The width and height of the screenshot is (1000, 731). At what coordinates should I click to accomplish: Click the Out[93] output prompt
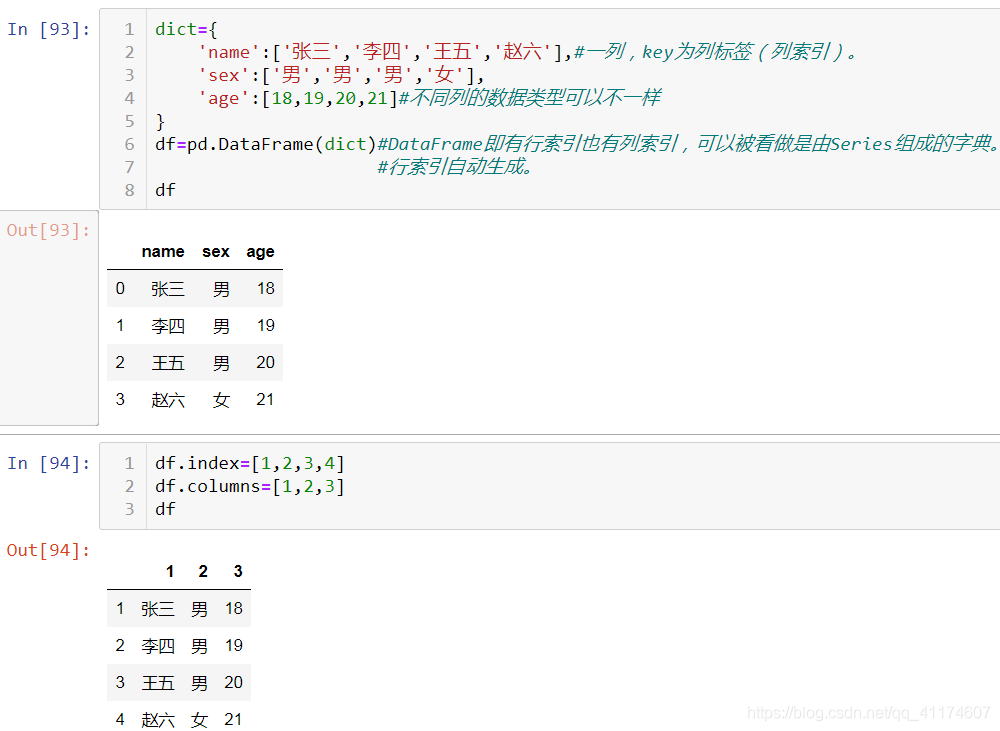pyautogui.click(x=48, y=230)
